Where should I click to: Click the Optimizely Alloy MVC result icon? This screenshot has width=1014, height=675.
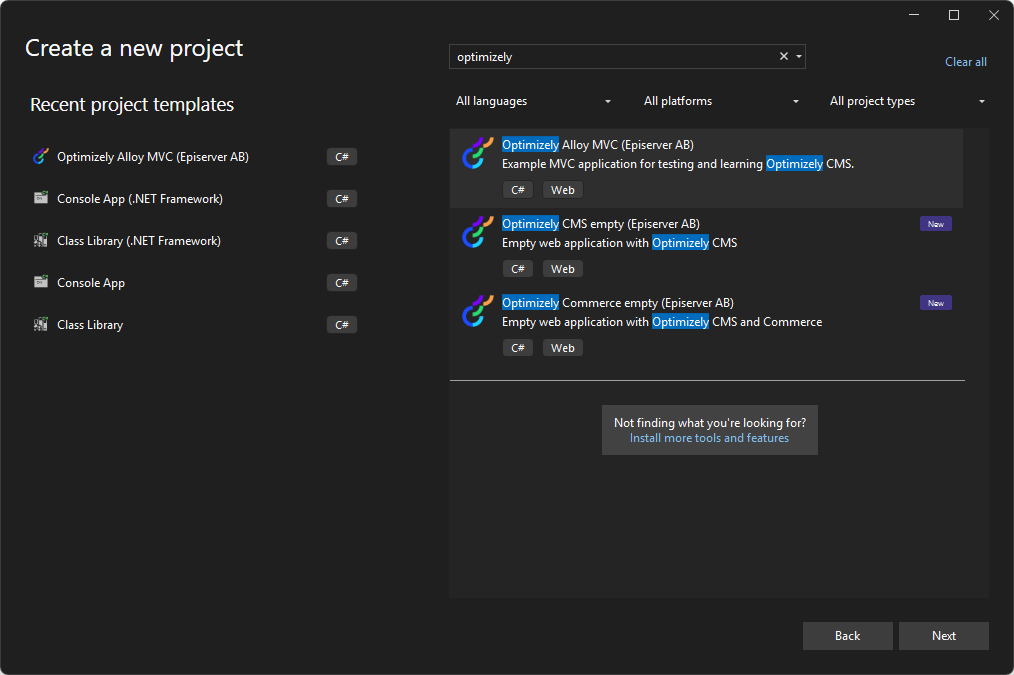pyautogui.click(x=478, y=153)
